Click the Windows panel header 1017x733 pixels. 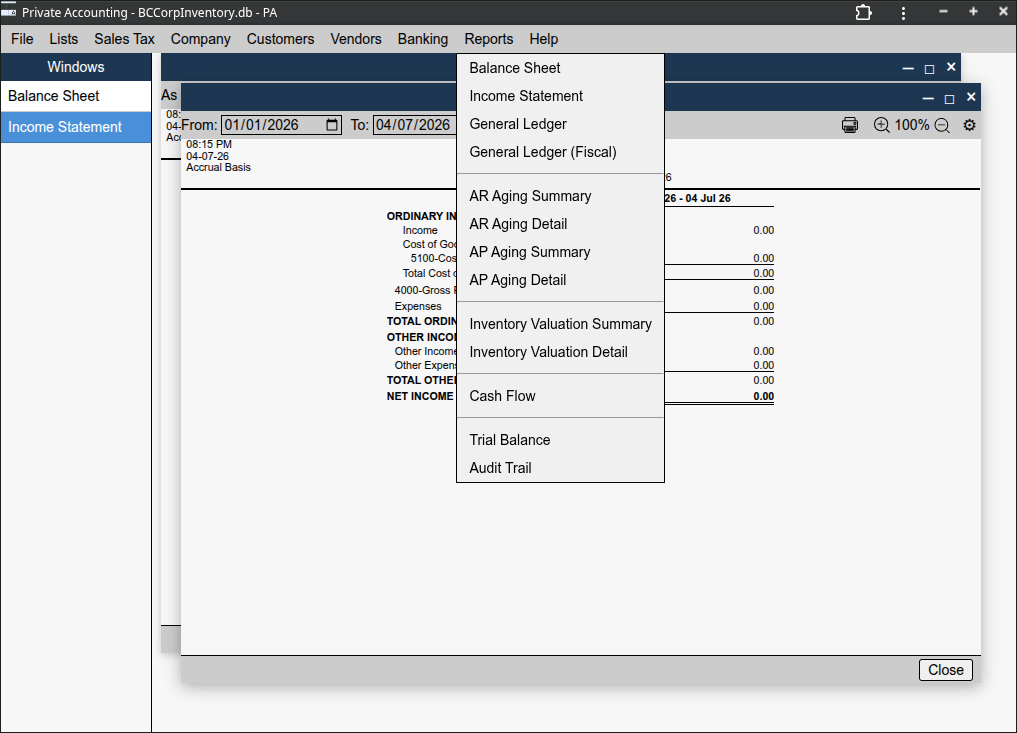(x=76, y=67)
